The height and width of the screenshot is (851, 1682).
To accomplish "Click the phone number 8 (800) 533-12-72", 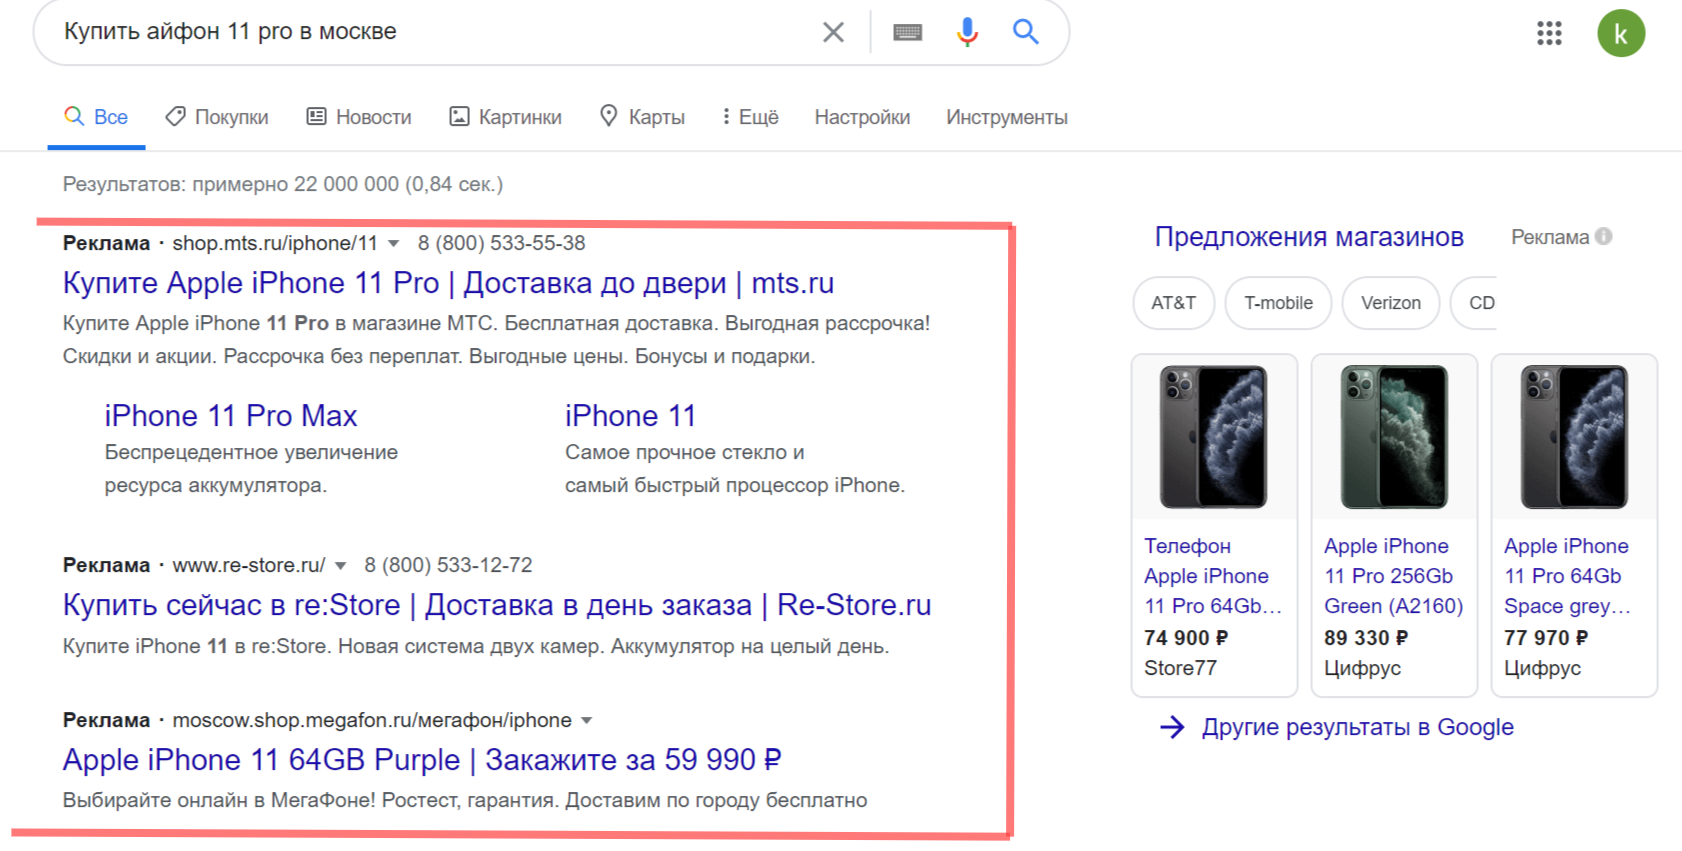I will click(x=448, y=565).
